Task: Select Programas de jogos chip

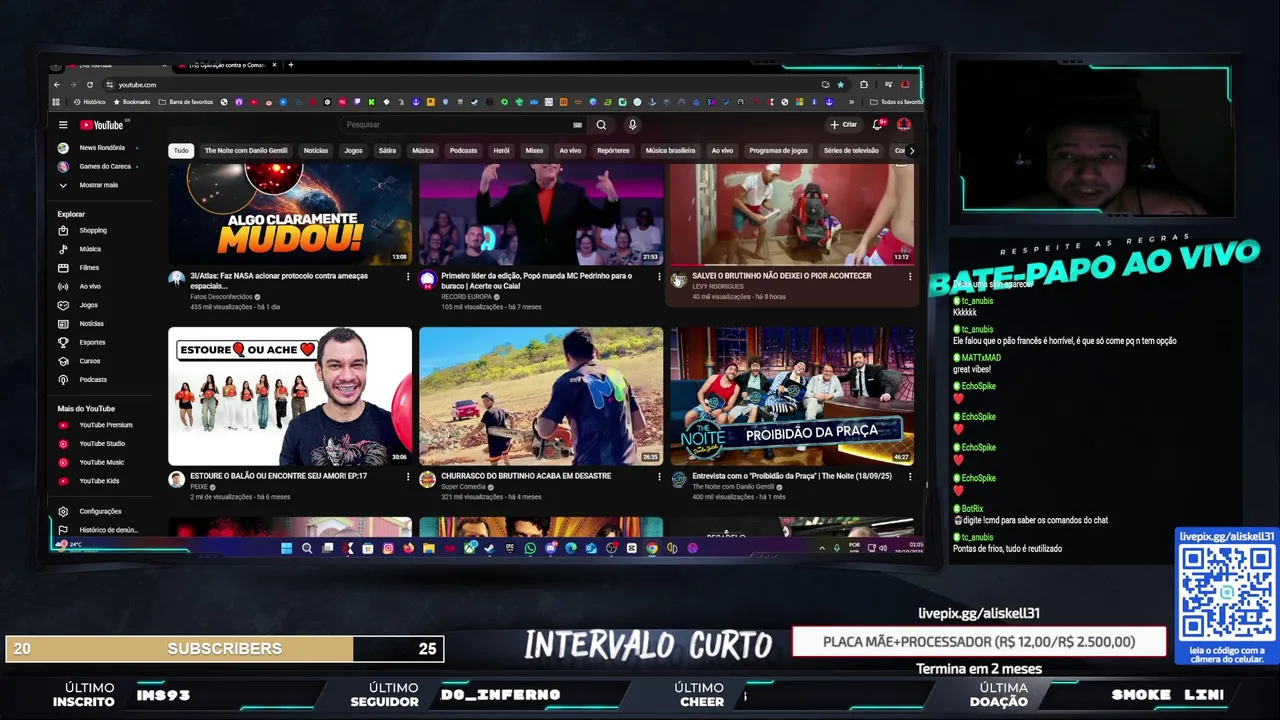Action: tap(778, 151)
